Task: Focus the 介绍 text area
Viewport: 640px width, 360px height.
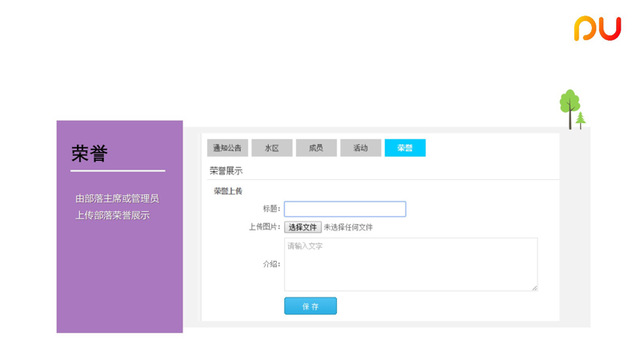Action: [x=411, y=264]
